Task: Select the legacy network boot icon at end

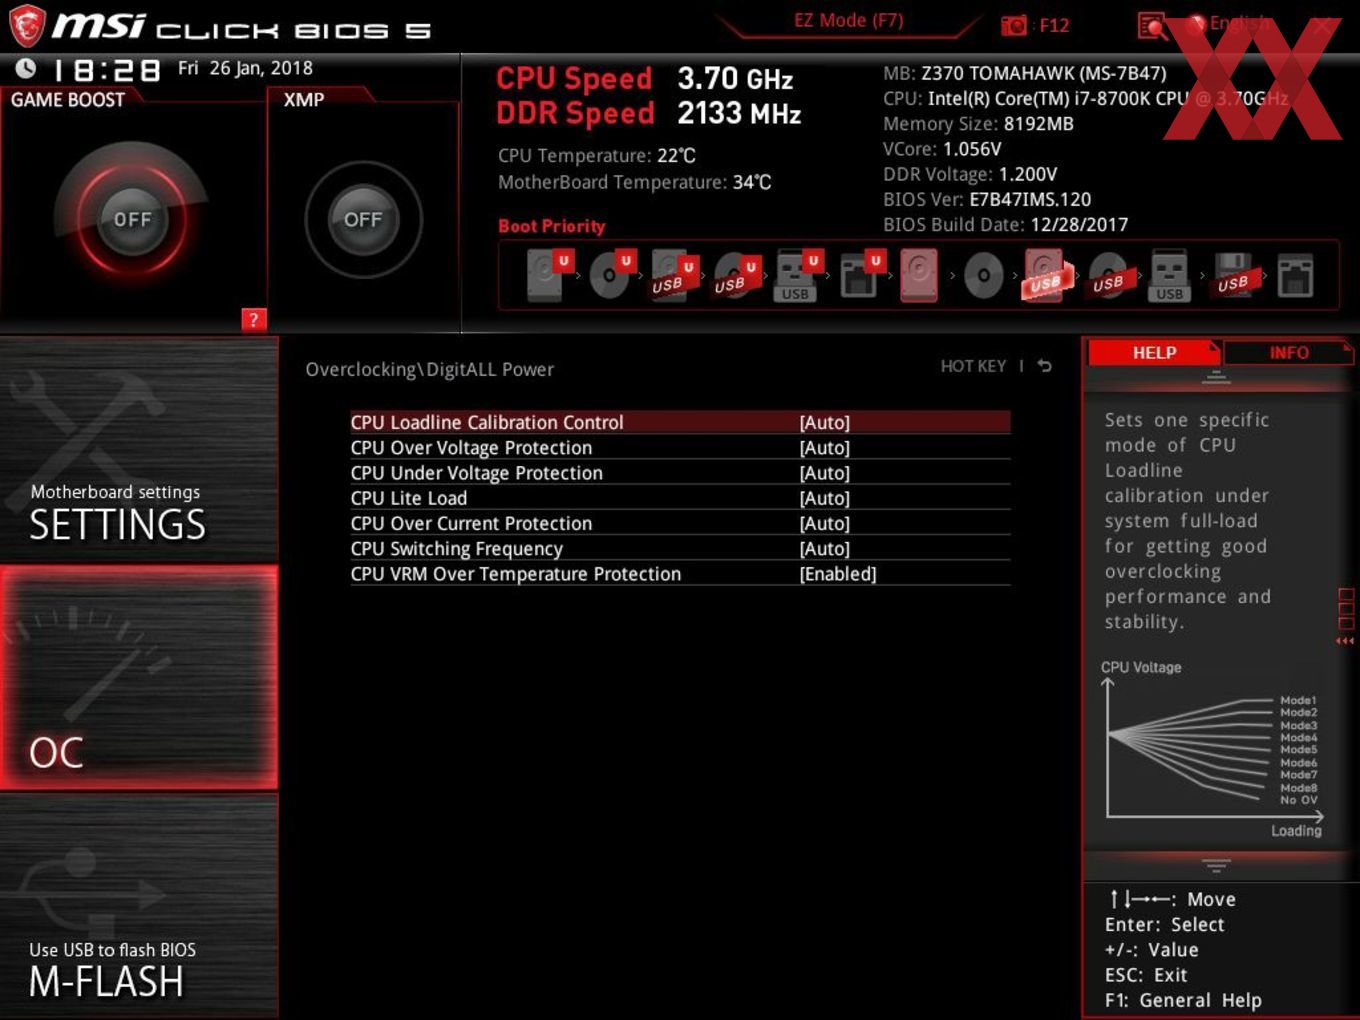Action: (1295, 275)
